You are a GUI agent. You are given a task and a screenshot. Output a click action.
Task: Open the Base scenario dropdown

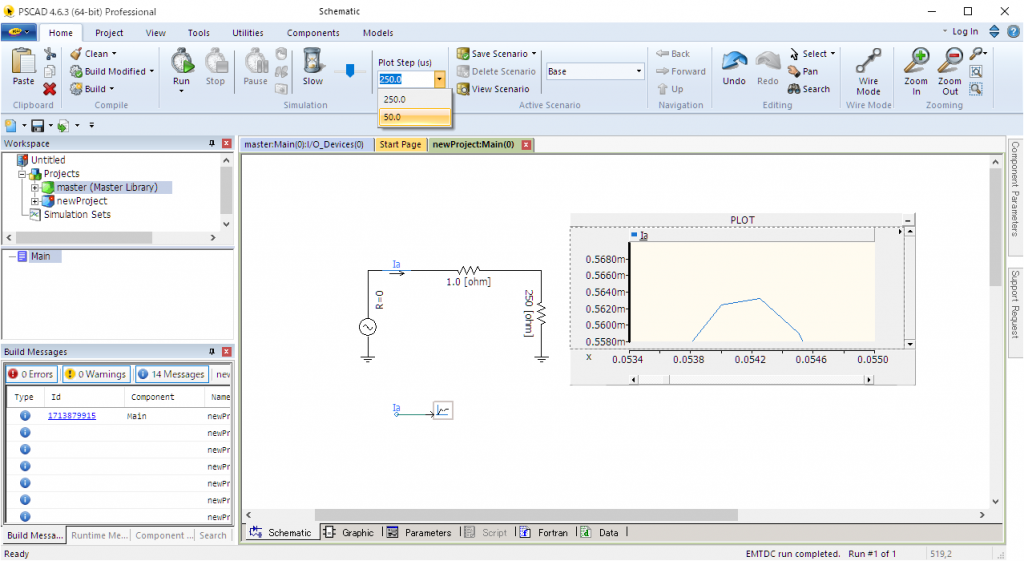[x=639, y=72]
